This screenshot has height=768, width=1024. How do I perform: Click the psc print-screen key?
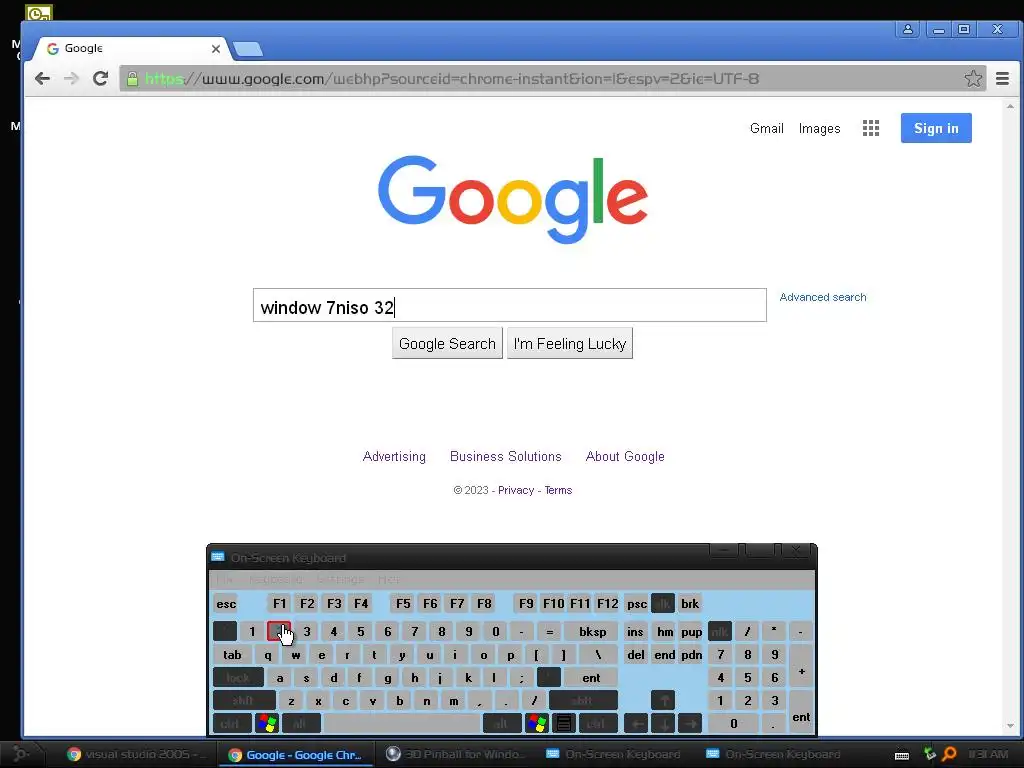point(637,603)
